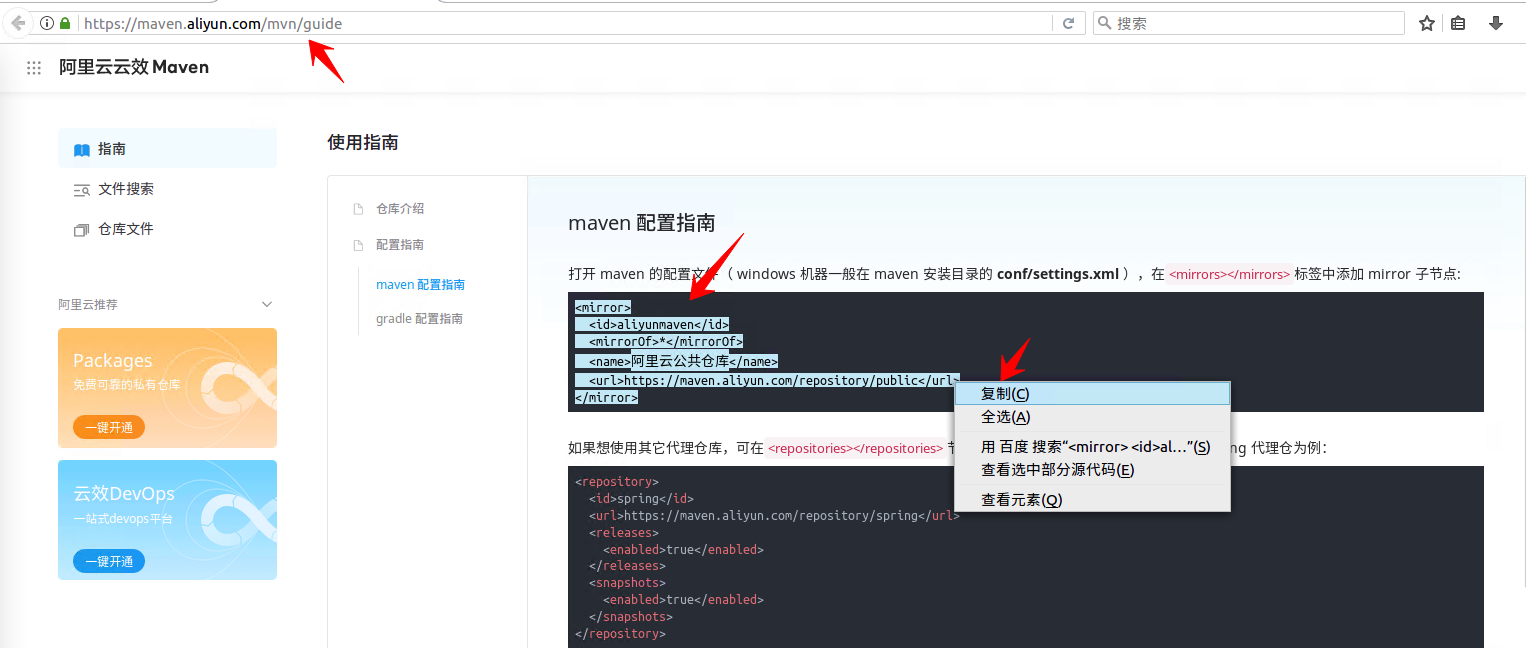
Task: Click the repository icon beside 仓库文件
Action: point(82,230)
